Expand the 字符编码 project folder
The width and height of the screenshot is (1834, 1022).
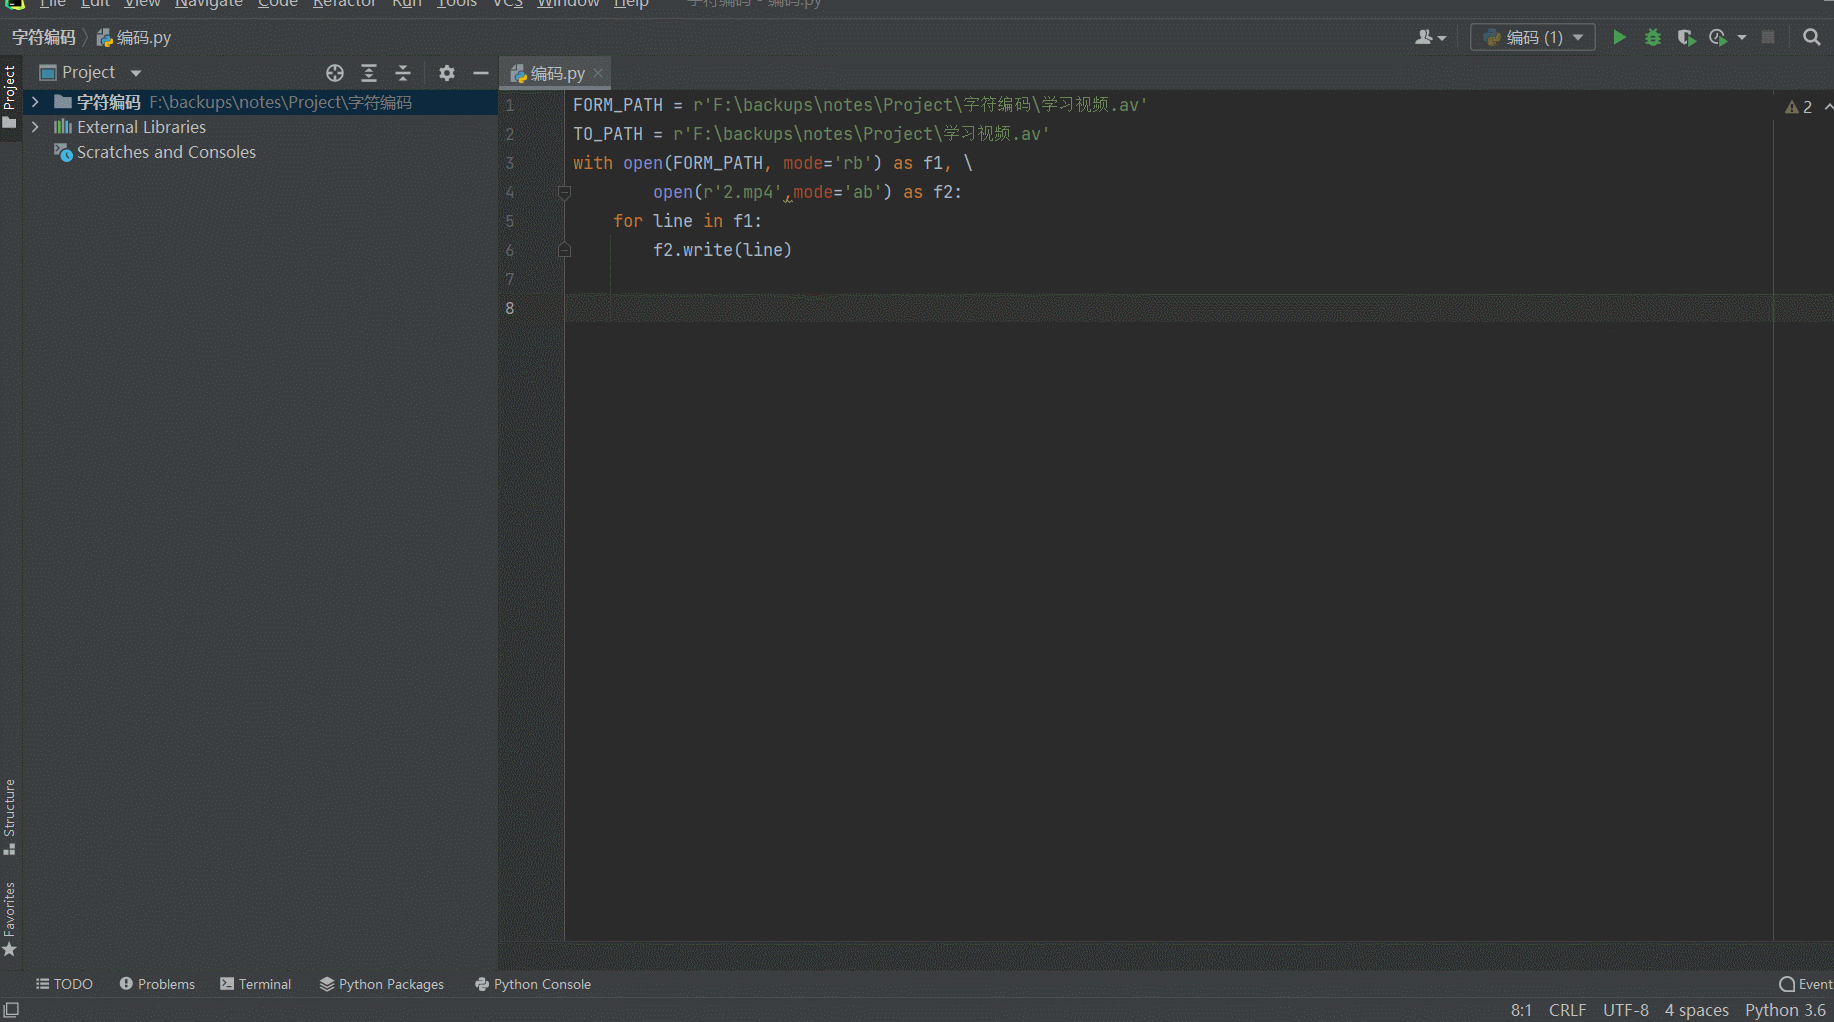35,102
